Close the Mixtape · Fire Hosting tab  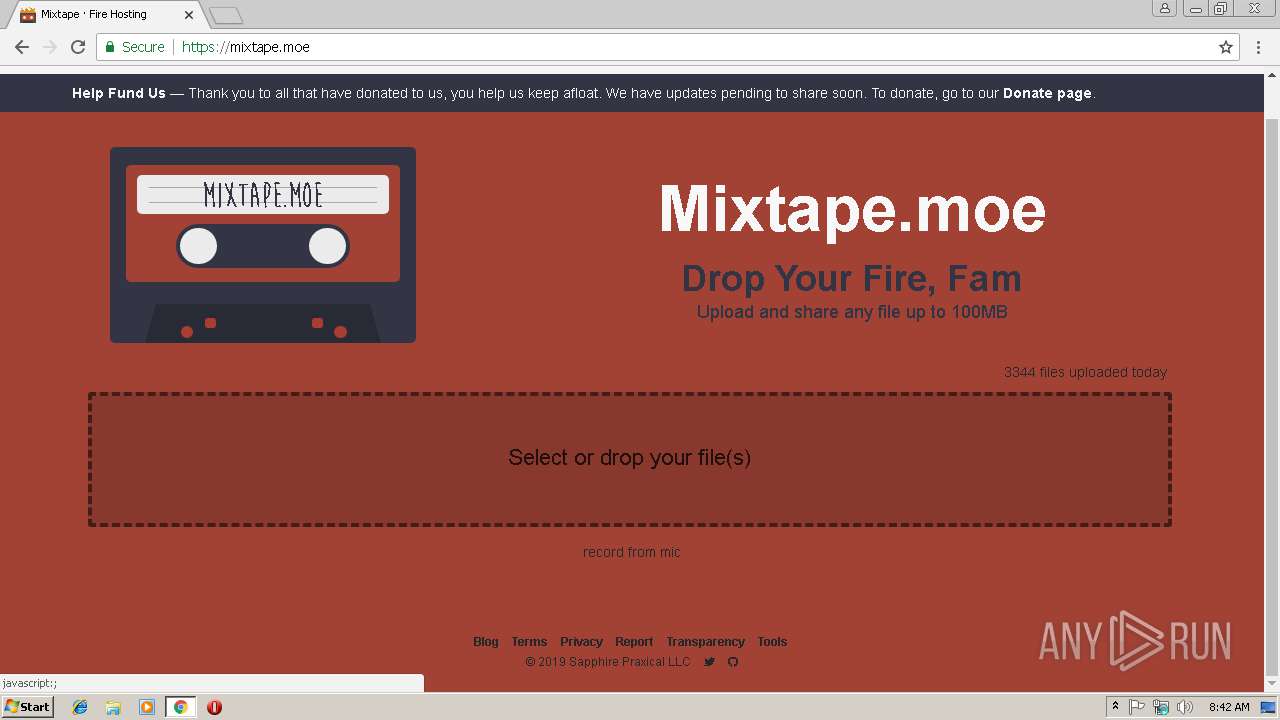189,15
